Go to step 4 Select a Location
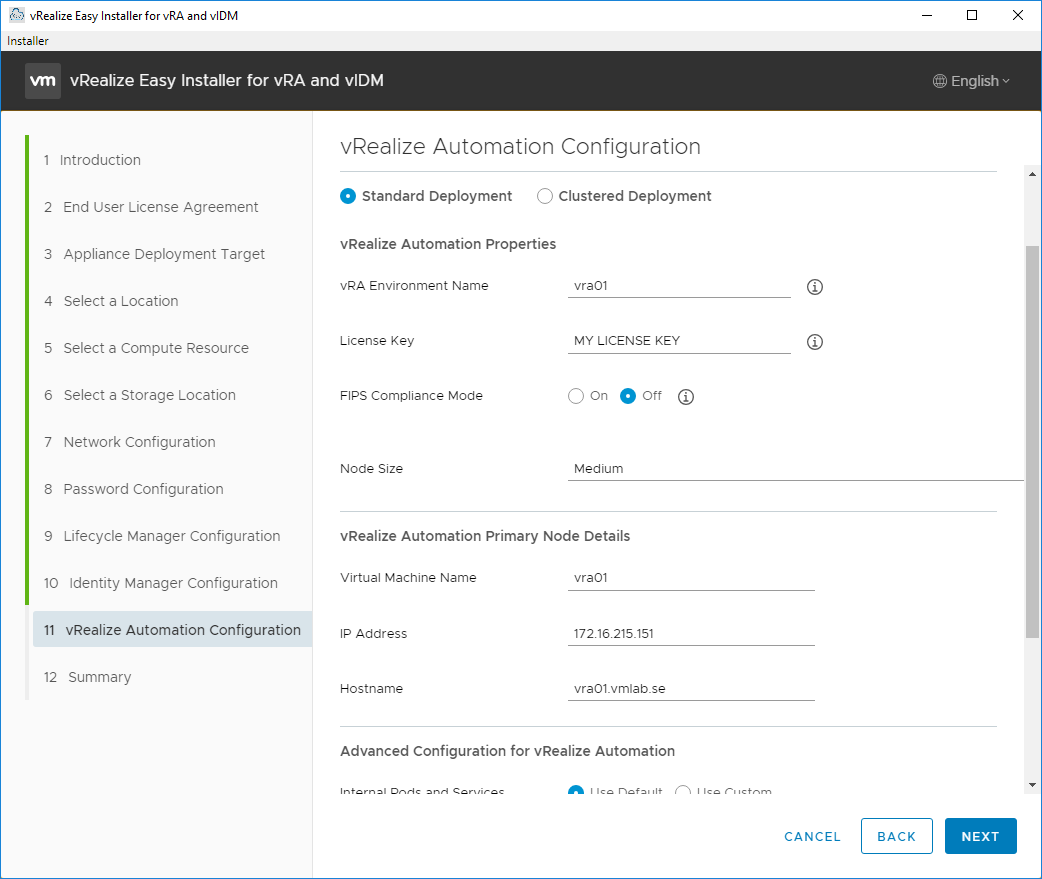1042x879 pixels. coord(111,301)
